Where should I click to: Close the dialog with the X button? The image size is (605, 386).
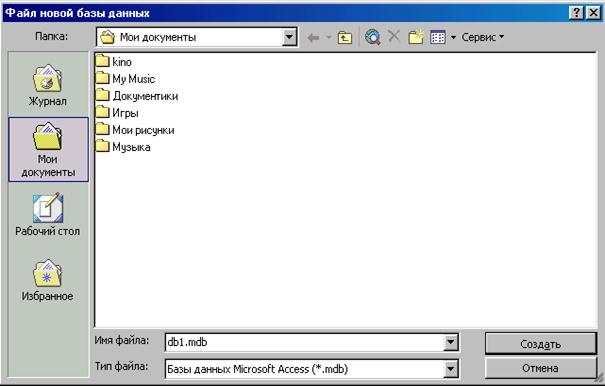[593, 13]
